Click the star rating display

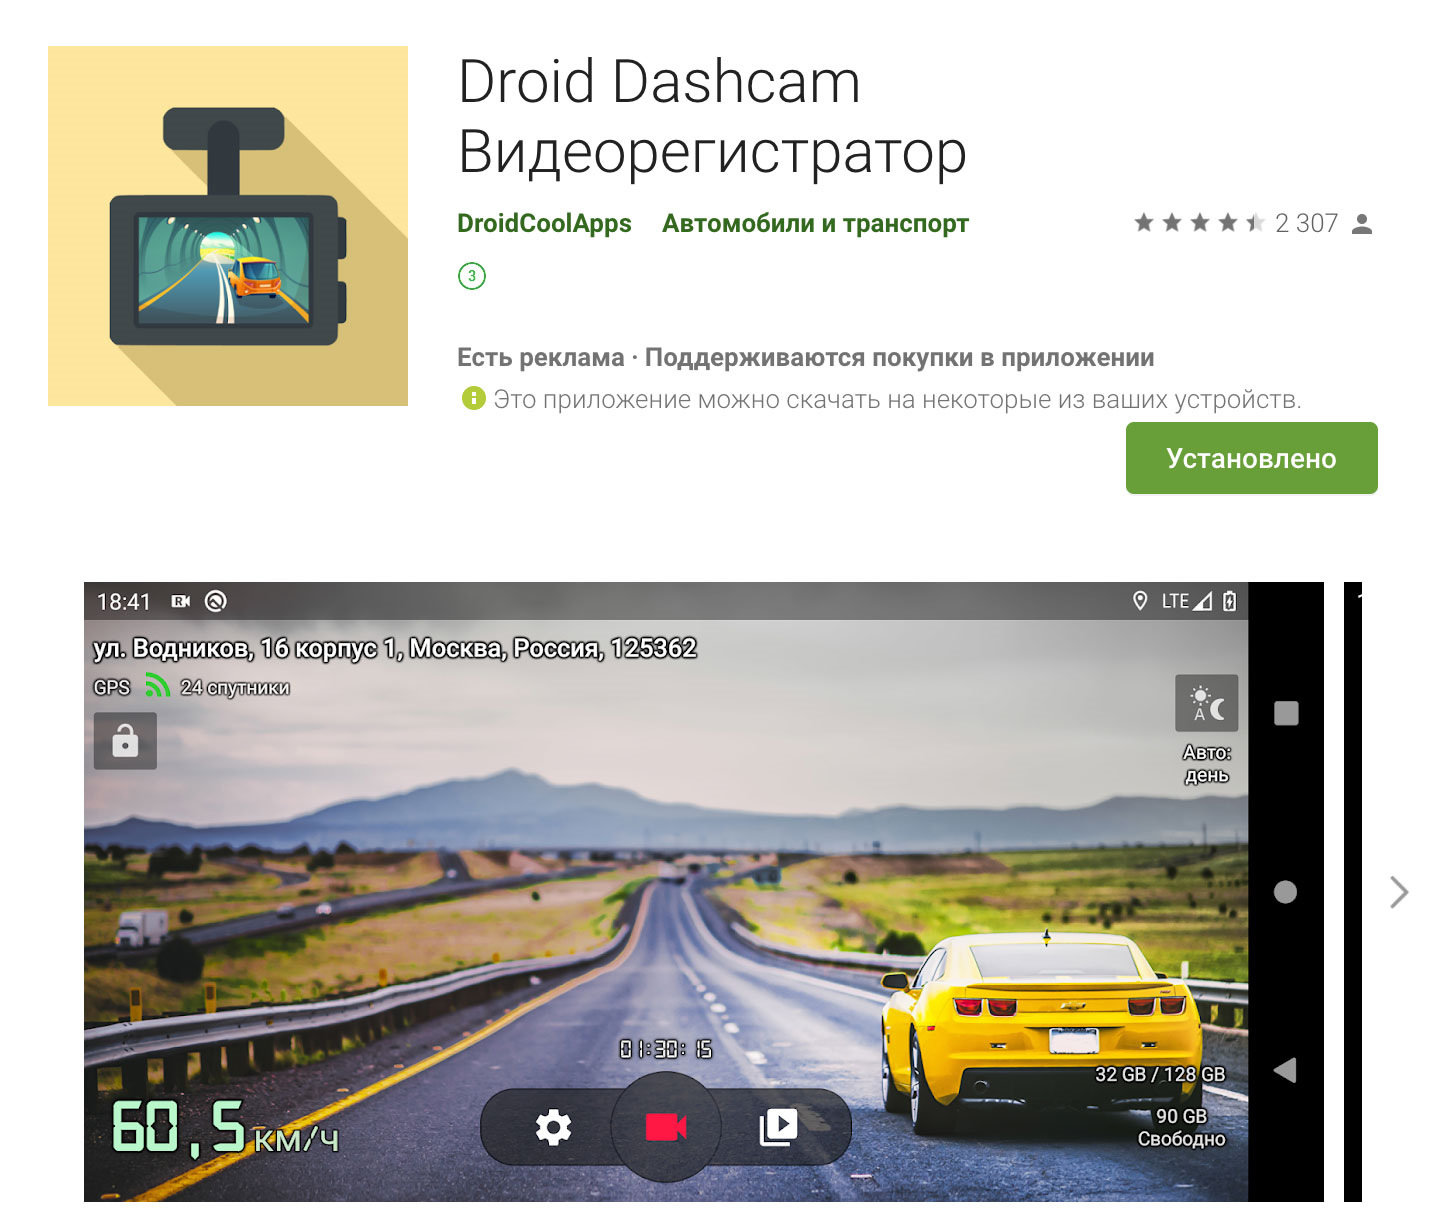(1199, 223)
